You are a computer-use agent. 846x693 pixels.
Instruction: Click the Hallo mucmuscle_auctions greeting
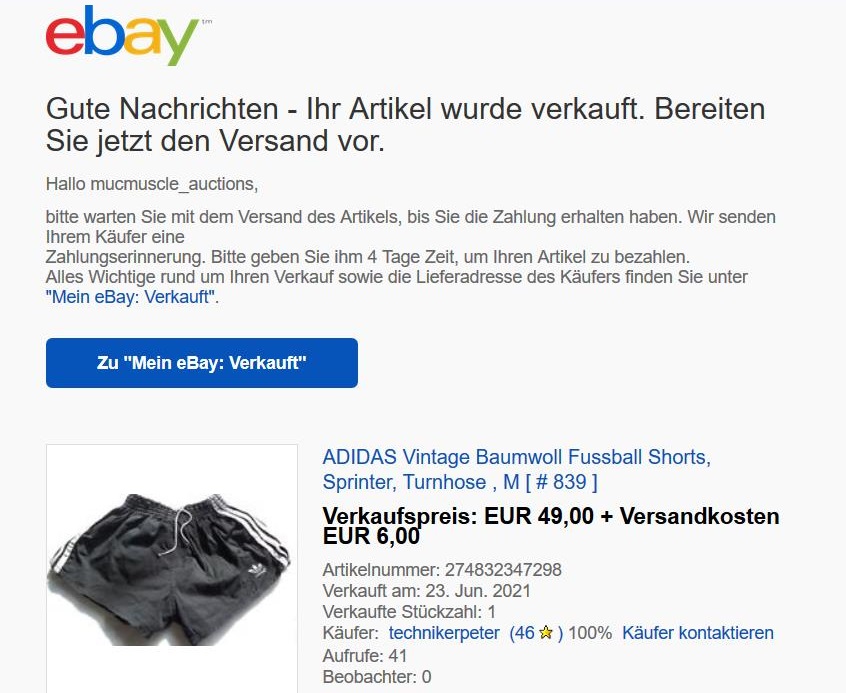(x=152, y=184)
